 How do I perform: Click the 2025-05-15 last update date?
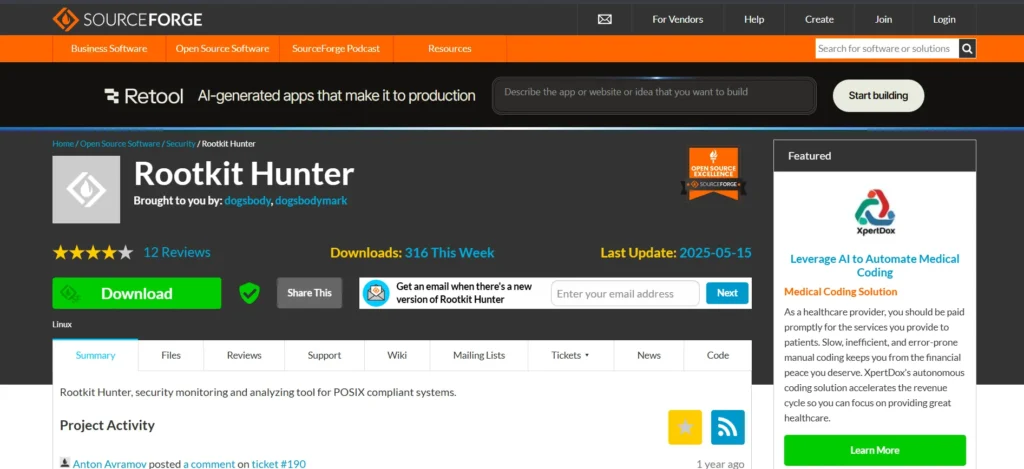click(x=716, y=253)
